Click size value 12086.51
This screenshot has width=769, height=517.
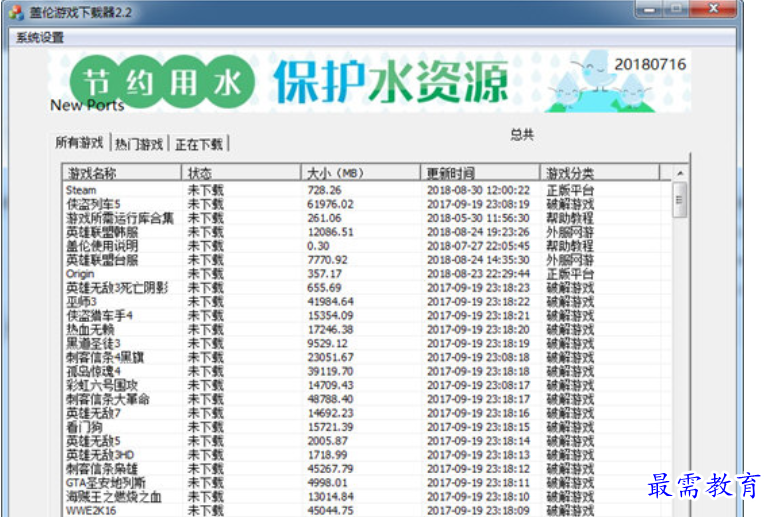331,232
